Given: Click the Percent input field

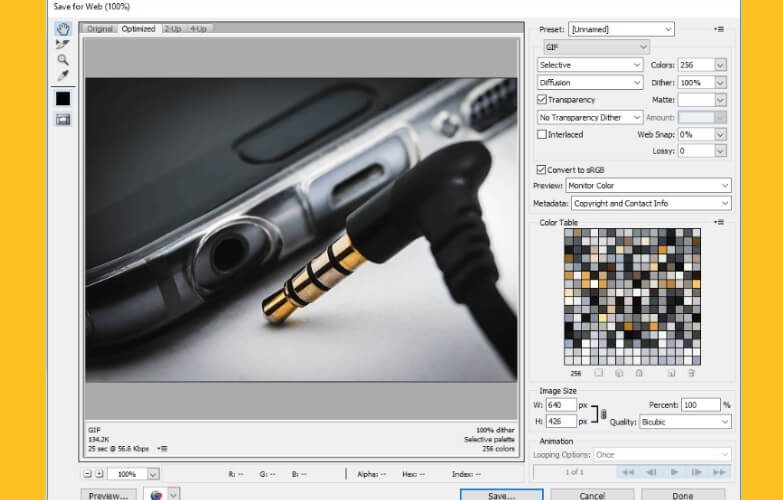Looking at the screenshot, I should [703, 405].
